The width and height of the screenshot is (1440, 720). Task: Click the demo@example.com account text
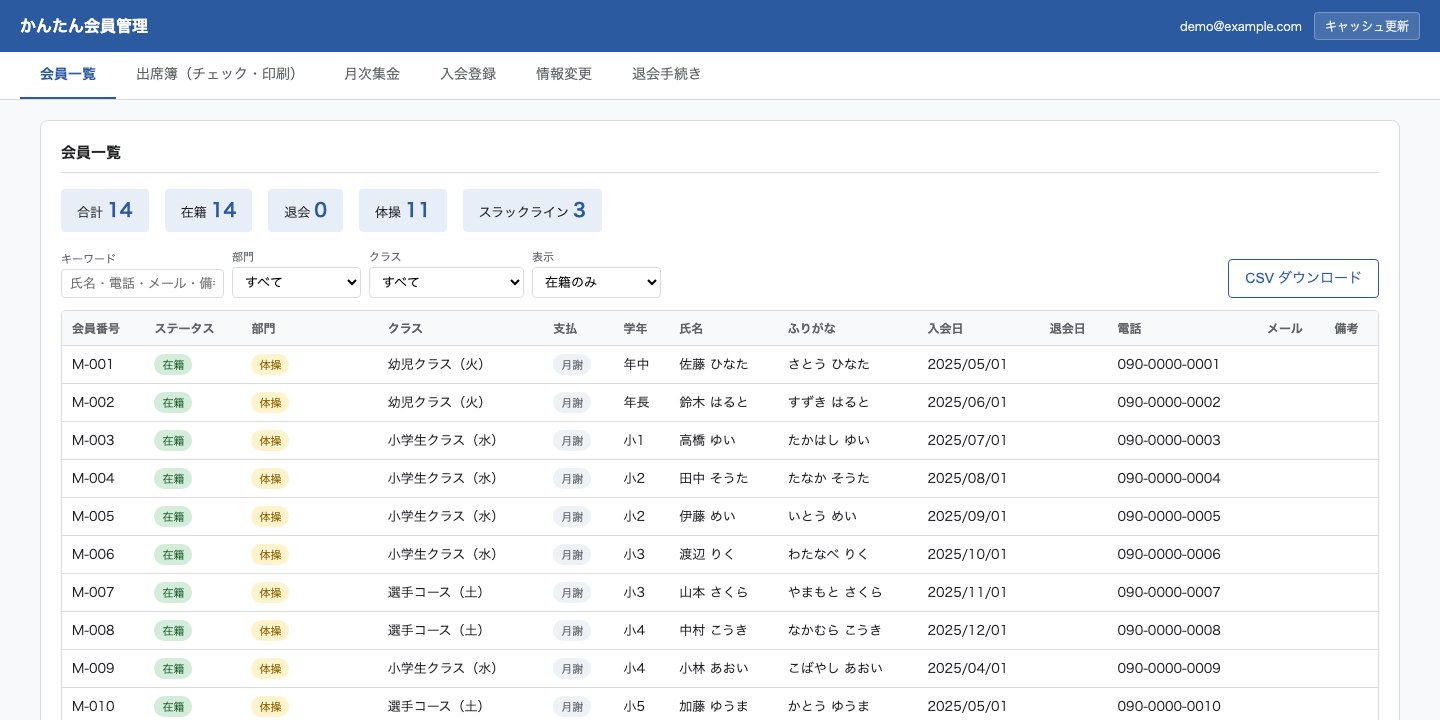pos(1240,27)
